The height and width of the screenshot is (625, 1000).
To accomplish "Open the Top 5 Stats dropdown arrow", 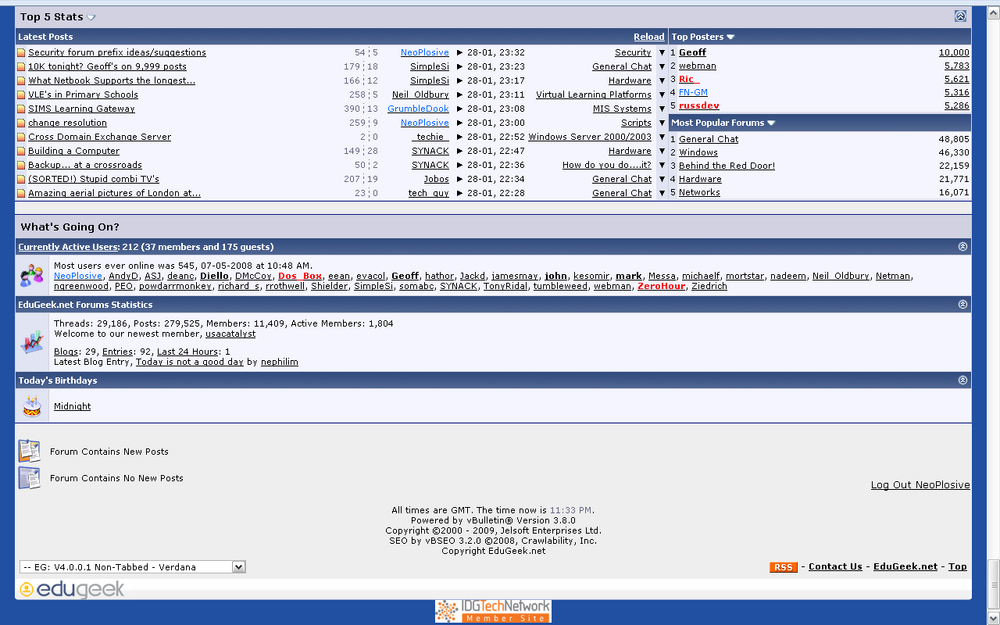I will (91, 17).
